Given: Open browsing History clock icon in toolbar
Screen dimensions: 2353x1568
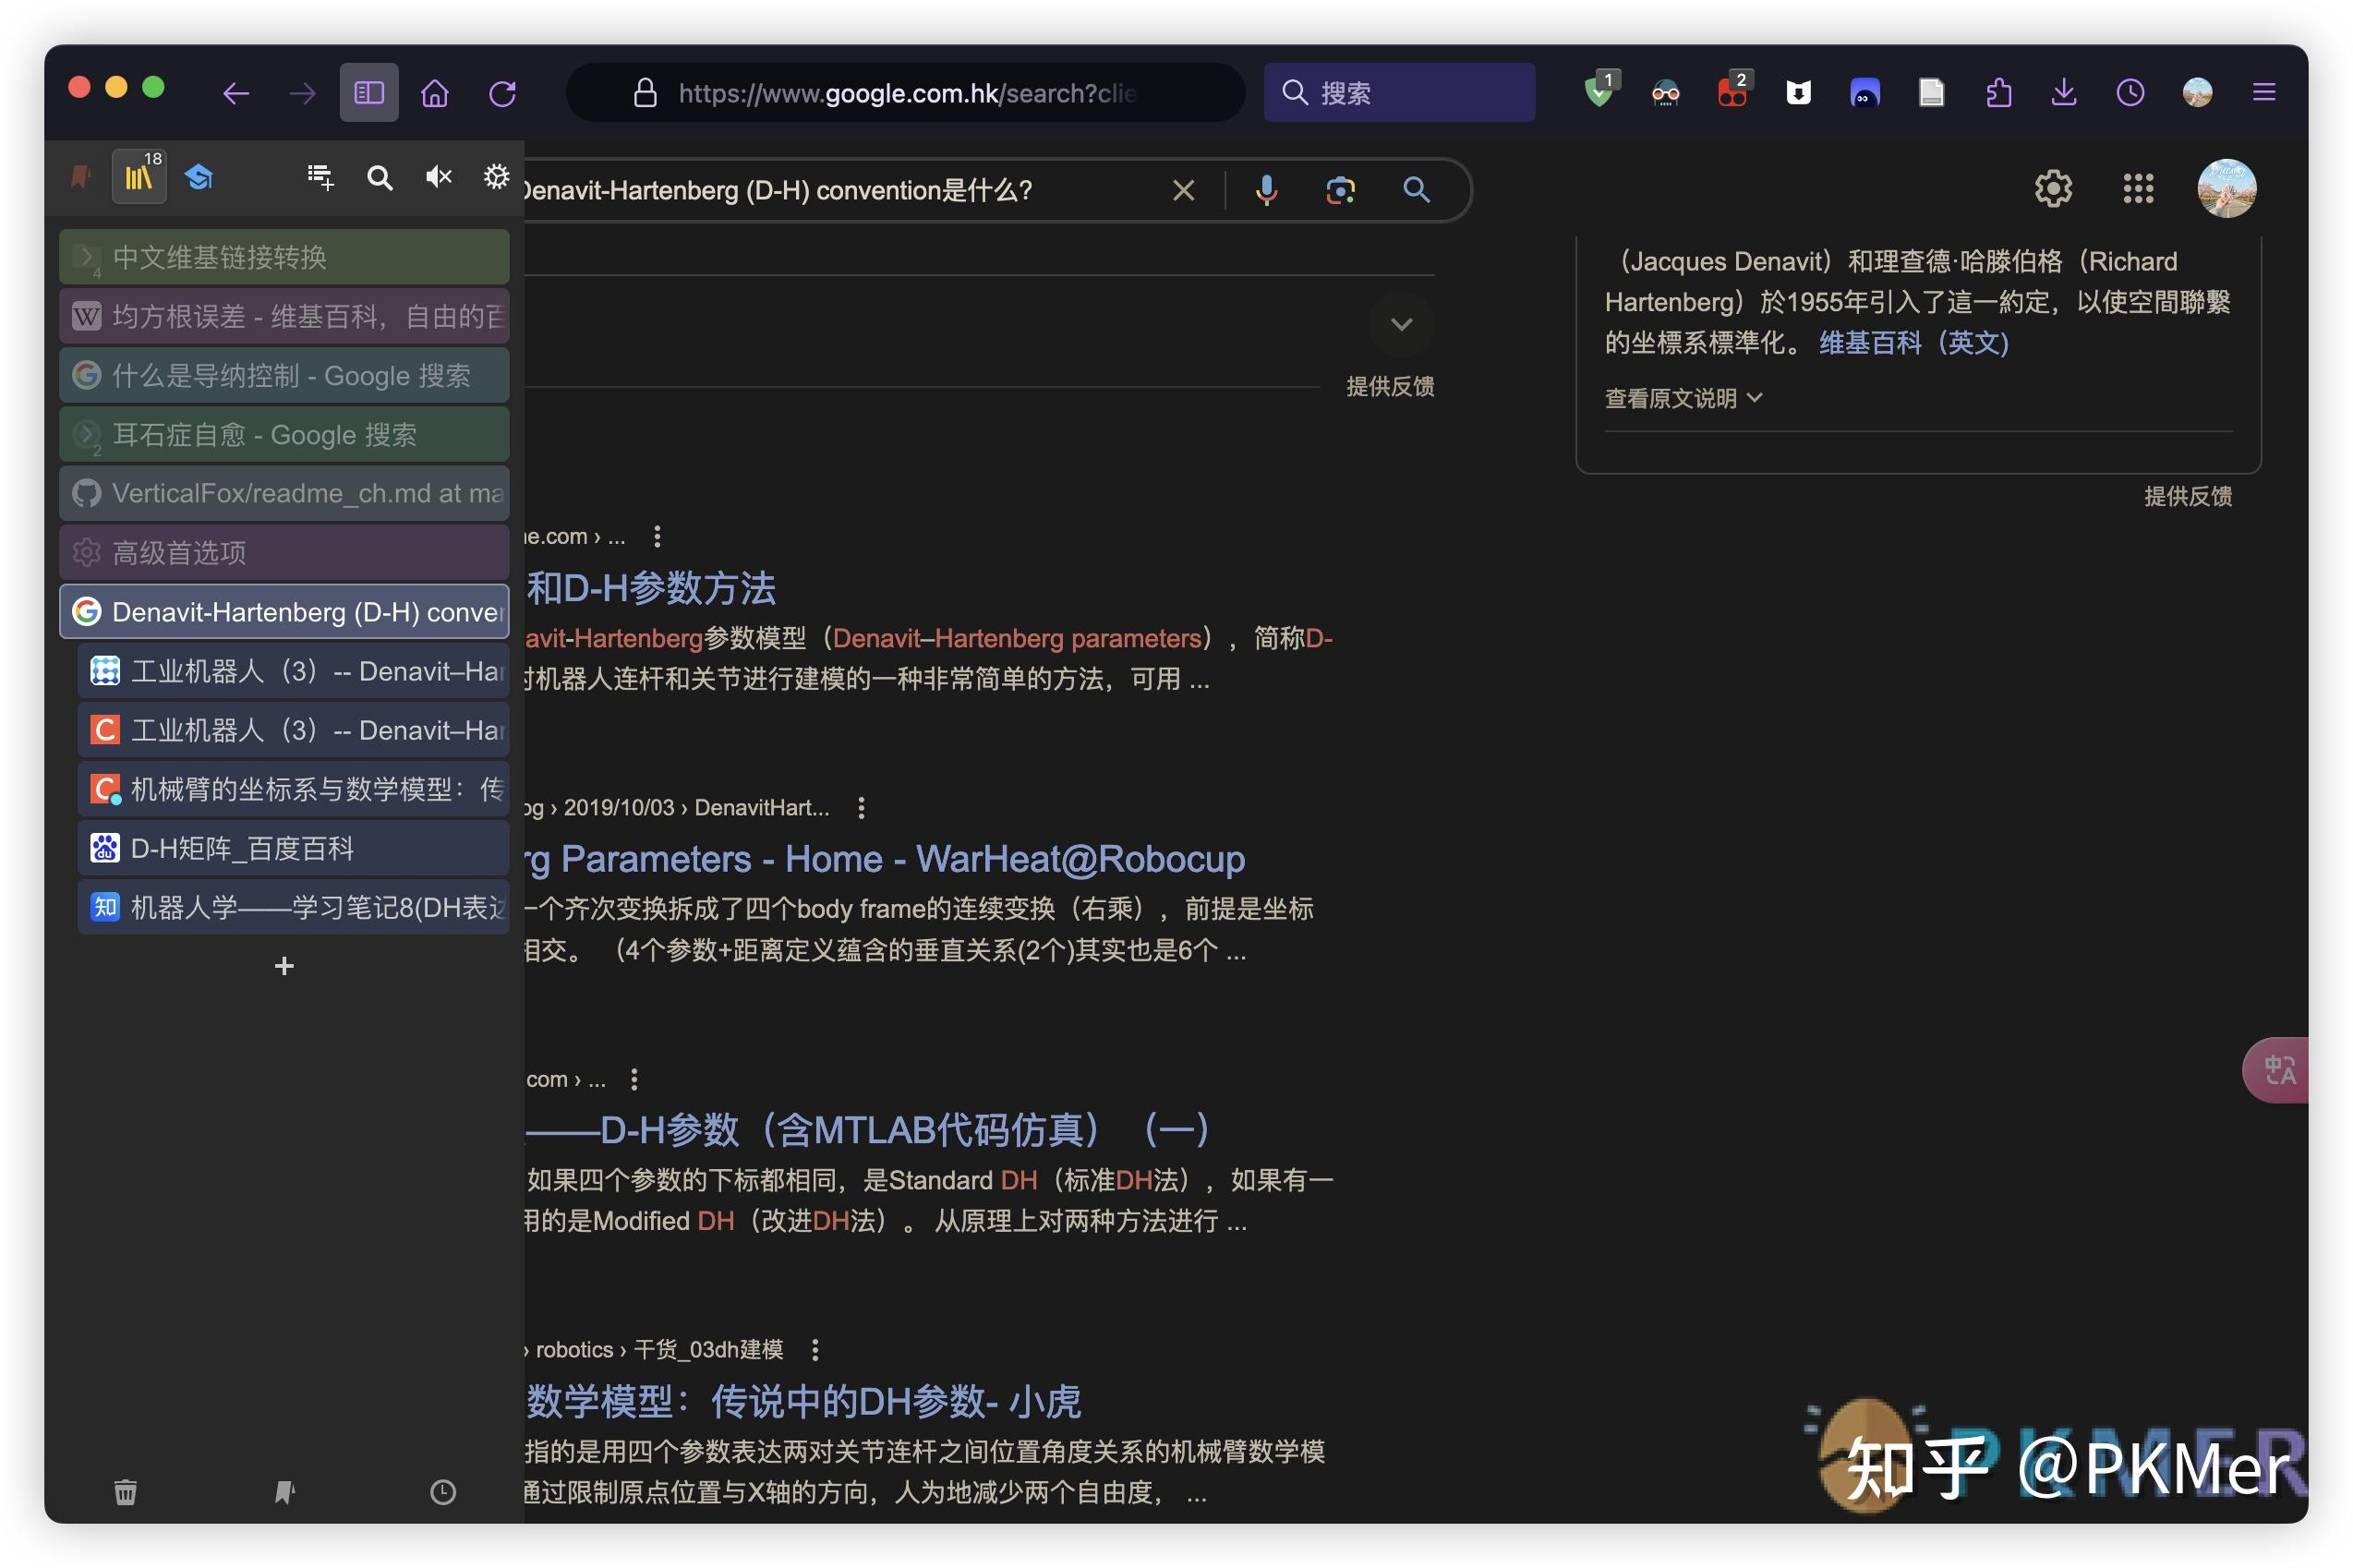Looking at the screenshot, I should pos(2131,92).
